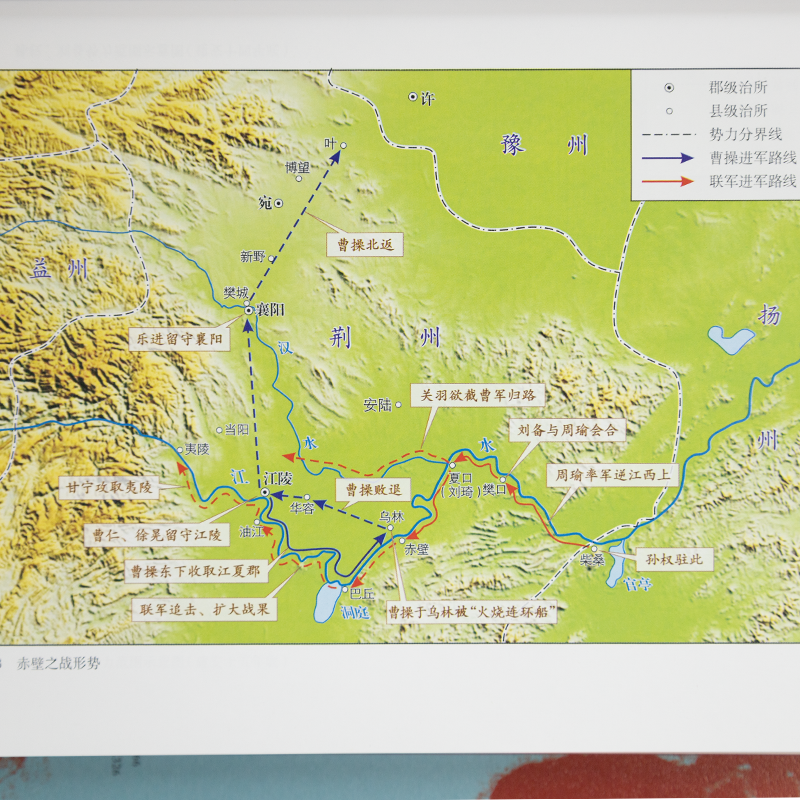Image resolution: width=800 pixels, height=800 pixels.
Task: Click the dash-dot boundary line legend sample
Action: click(669, 135)
